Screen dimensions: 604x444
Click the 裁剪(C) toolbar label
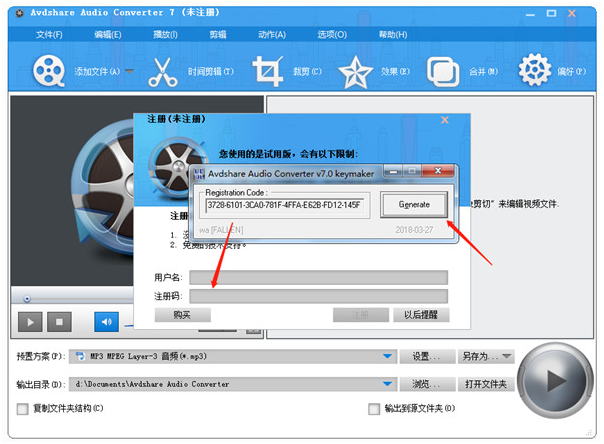pos(307,72)
